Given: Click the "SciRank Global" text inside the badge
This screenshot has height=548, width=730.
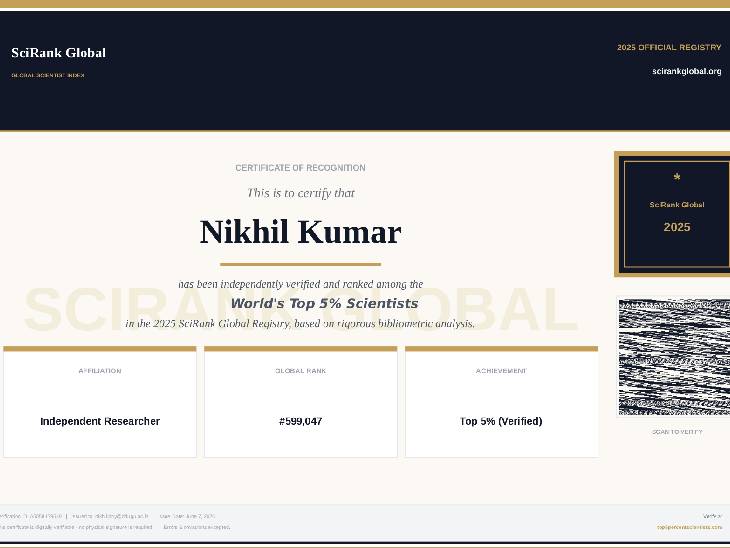Looking at the screenshot, I should pyautogui.click(x=677, y=204).
